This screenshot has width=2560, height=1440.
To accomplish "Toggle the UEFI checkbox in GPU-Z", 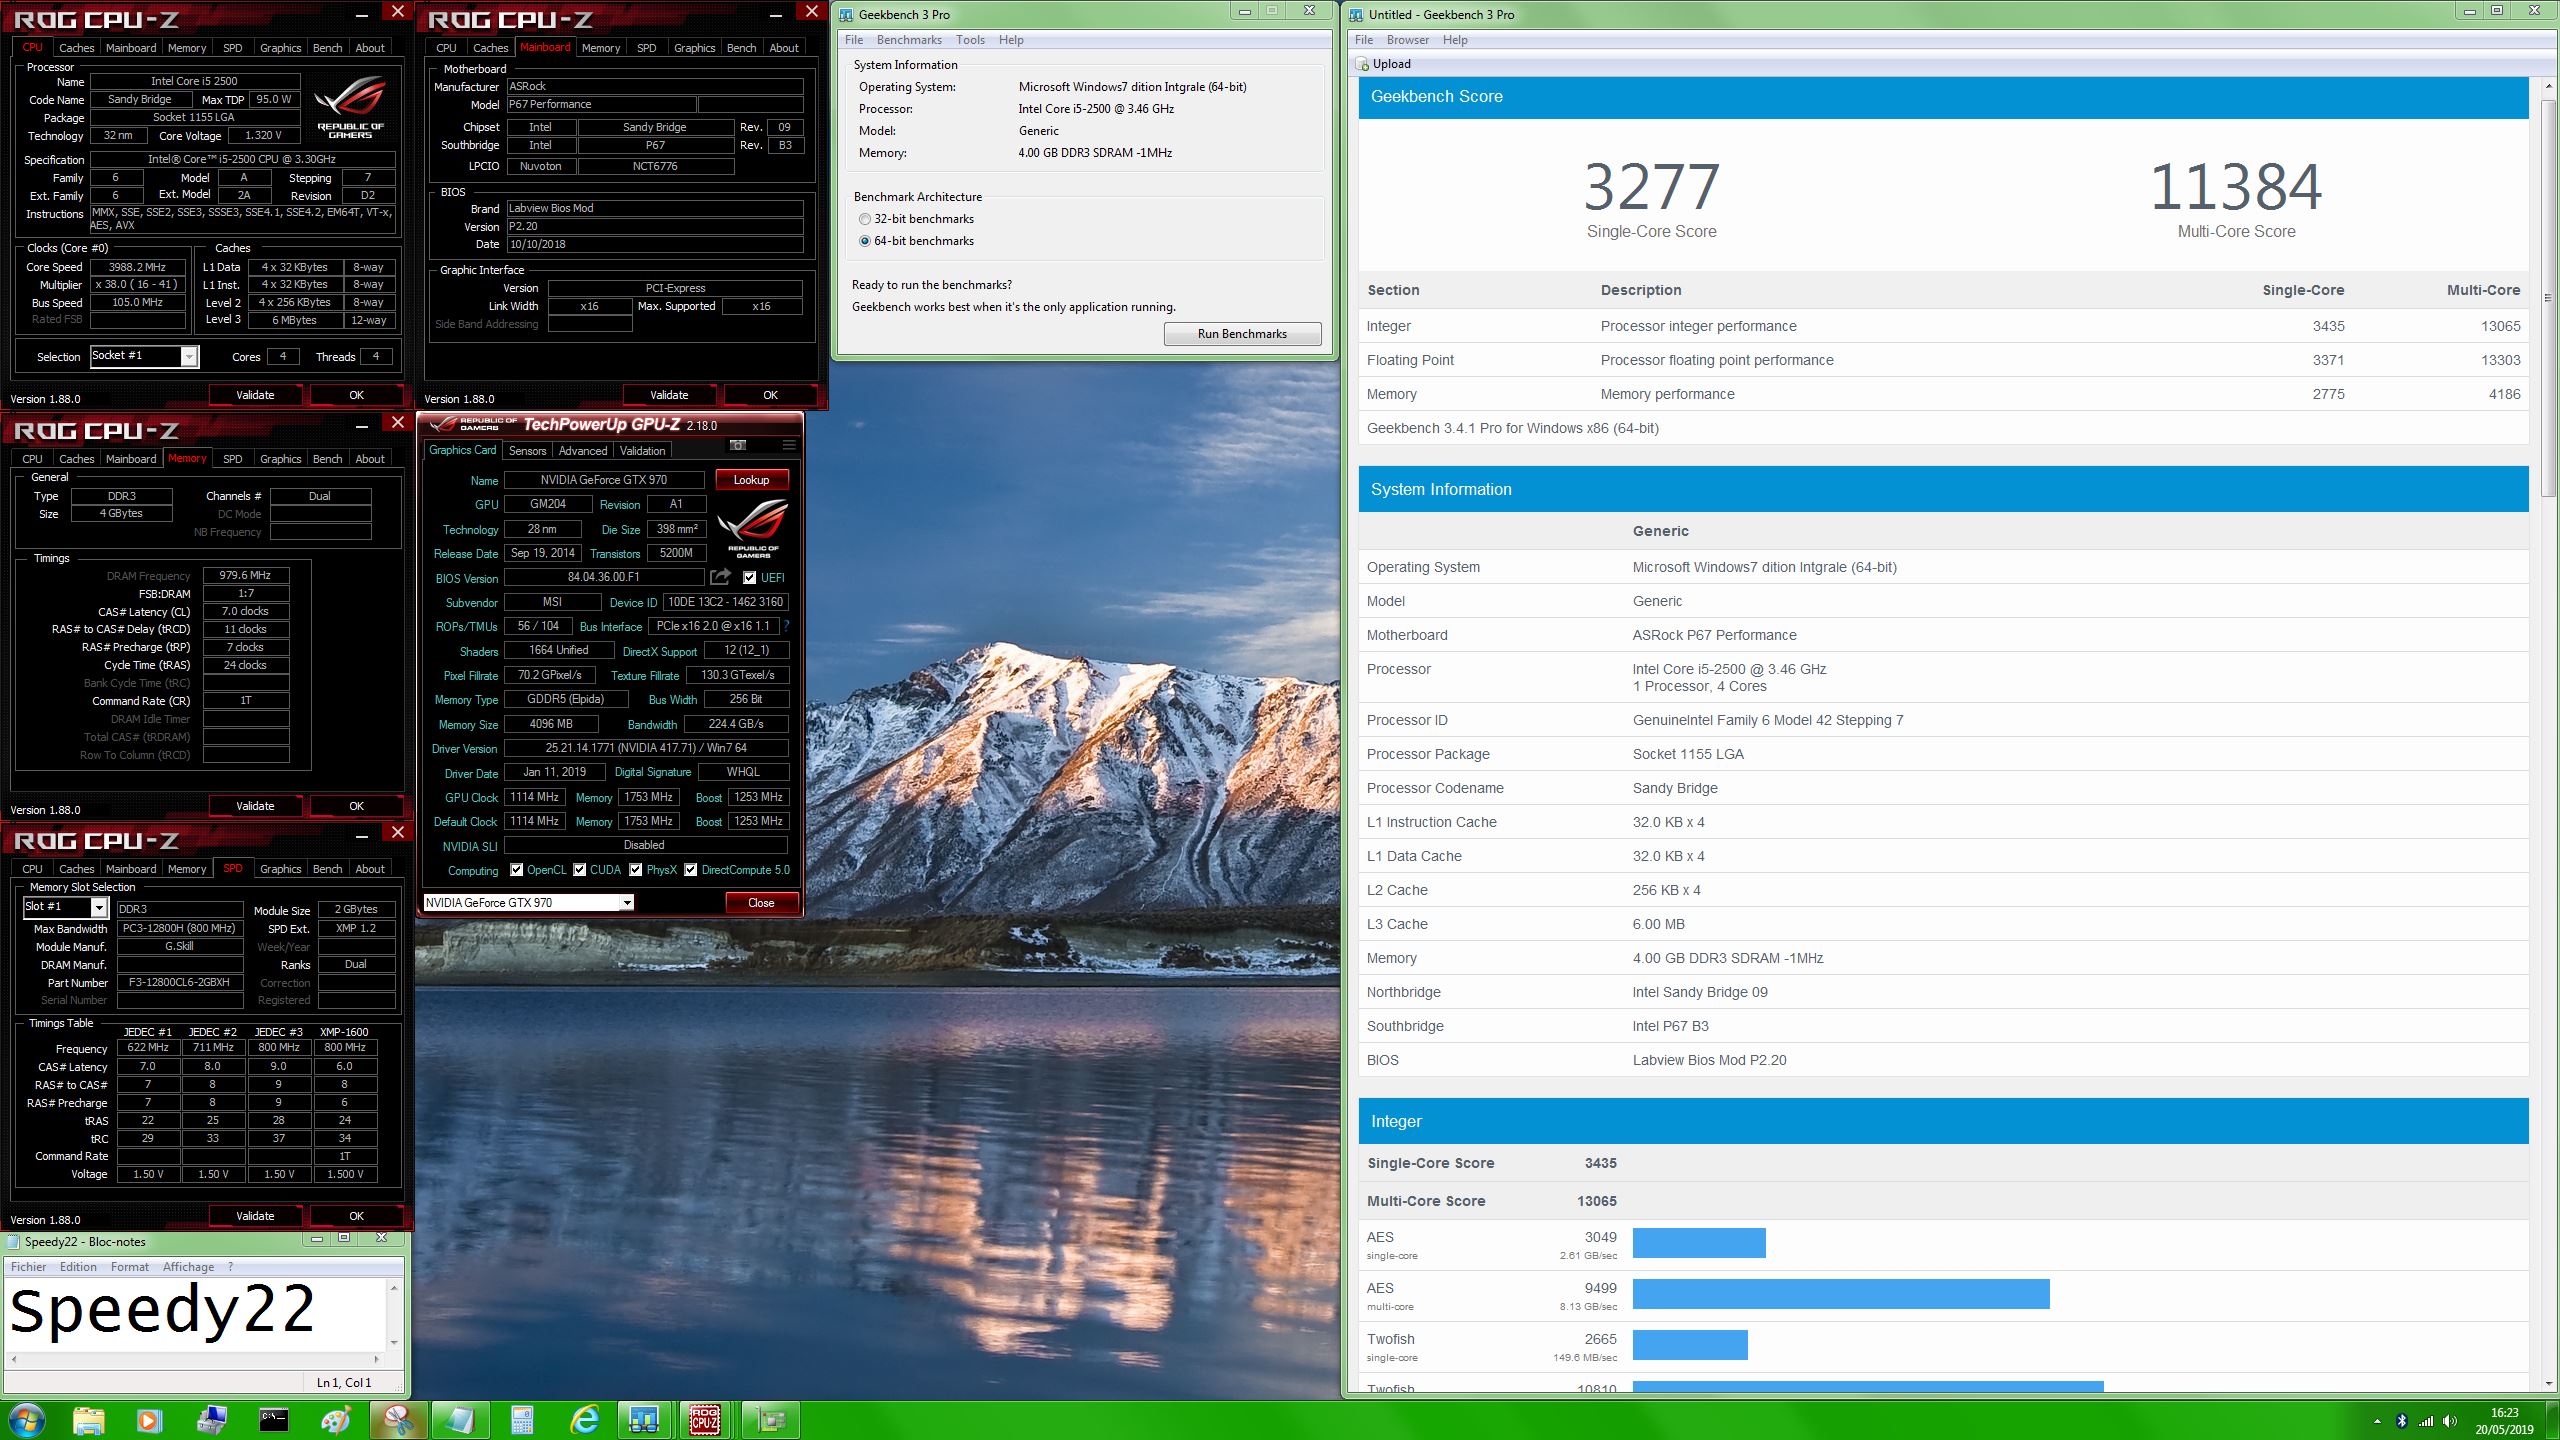I will pos(749,577).
